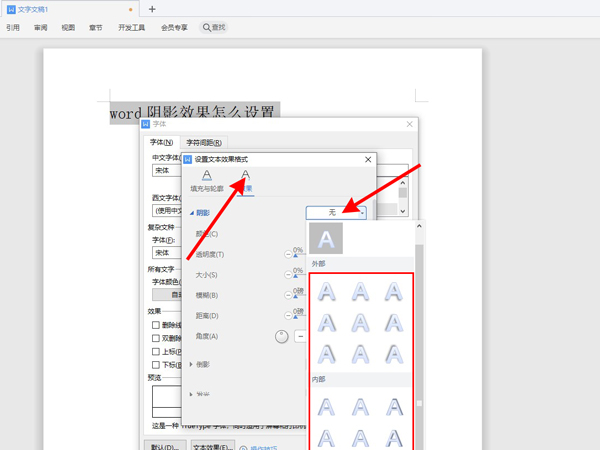The width and height of the screenshot is (600, 450).
Task: Open the 填充与轮廓 fill and outline icon
Action: [207, 181]
